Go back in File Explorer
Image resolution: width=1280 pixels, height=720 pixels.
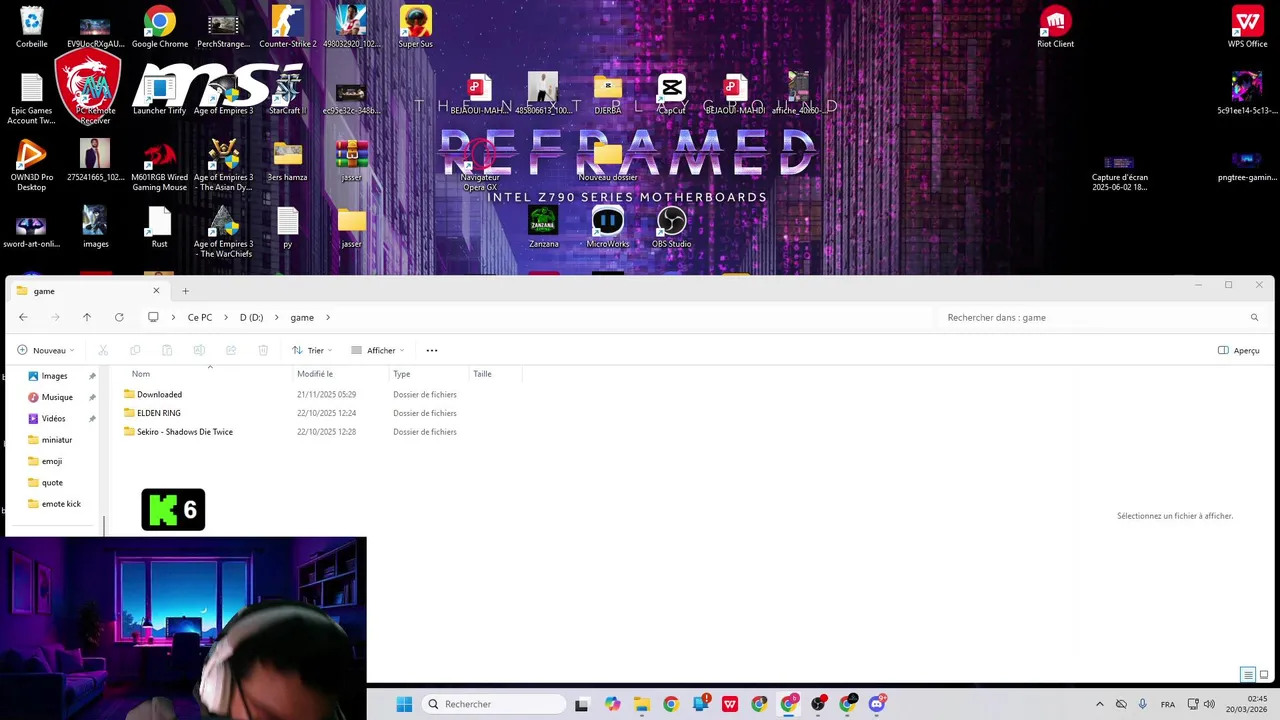(23, 317)
